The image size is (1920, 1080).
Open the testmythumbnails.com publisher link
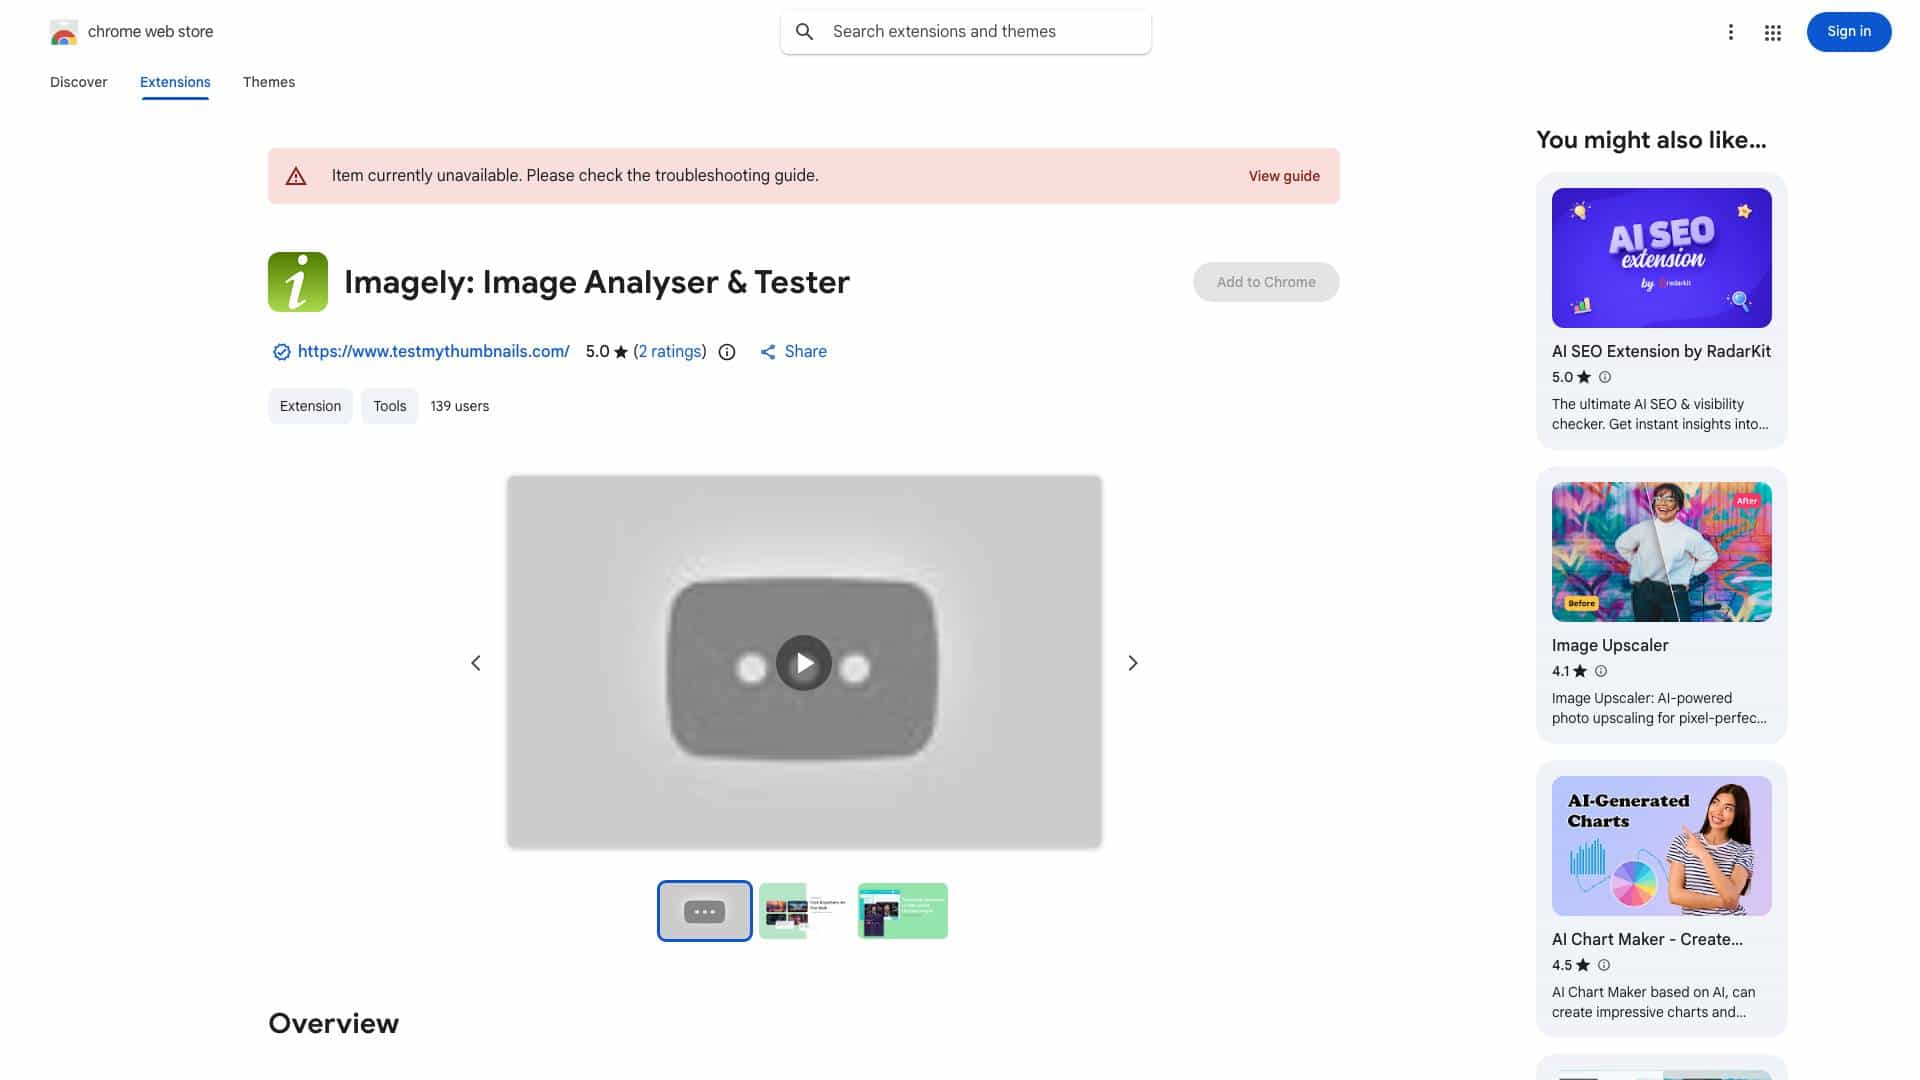(434, 352)
